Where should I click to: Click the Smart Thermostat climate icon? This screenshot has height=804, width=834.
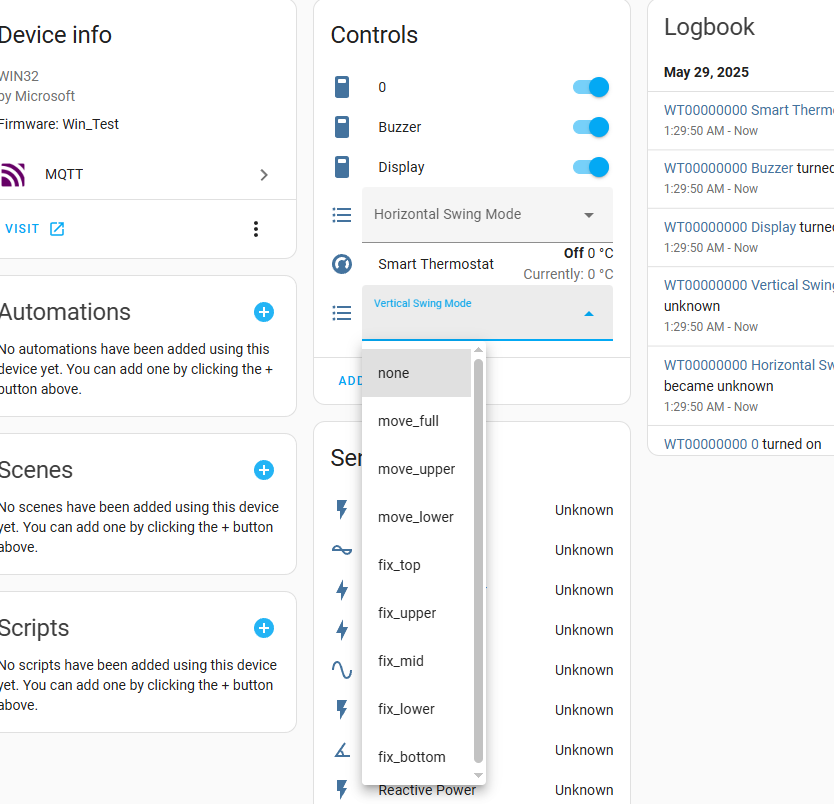pos(342,264)
